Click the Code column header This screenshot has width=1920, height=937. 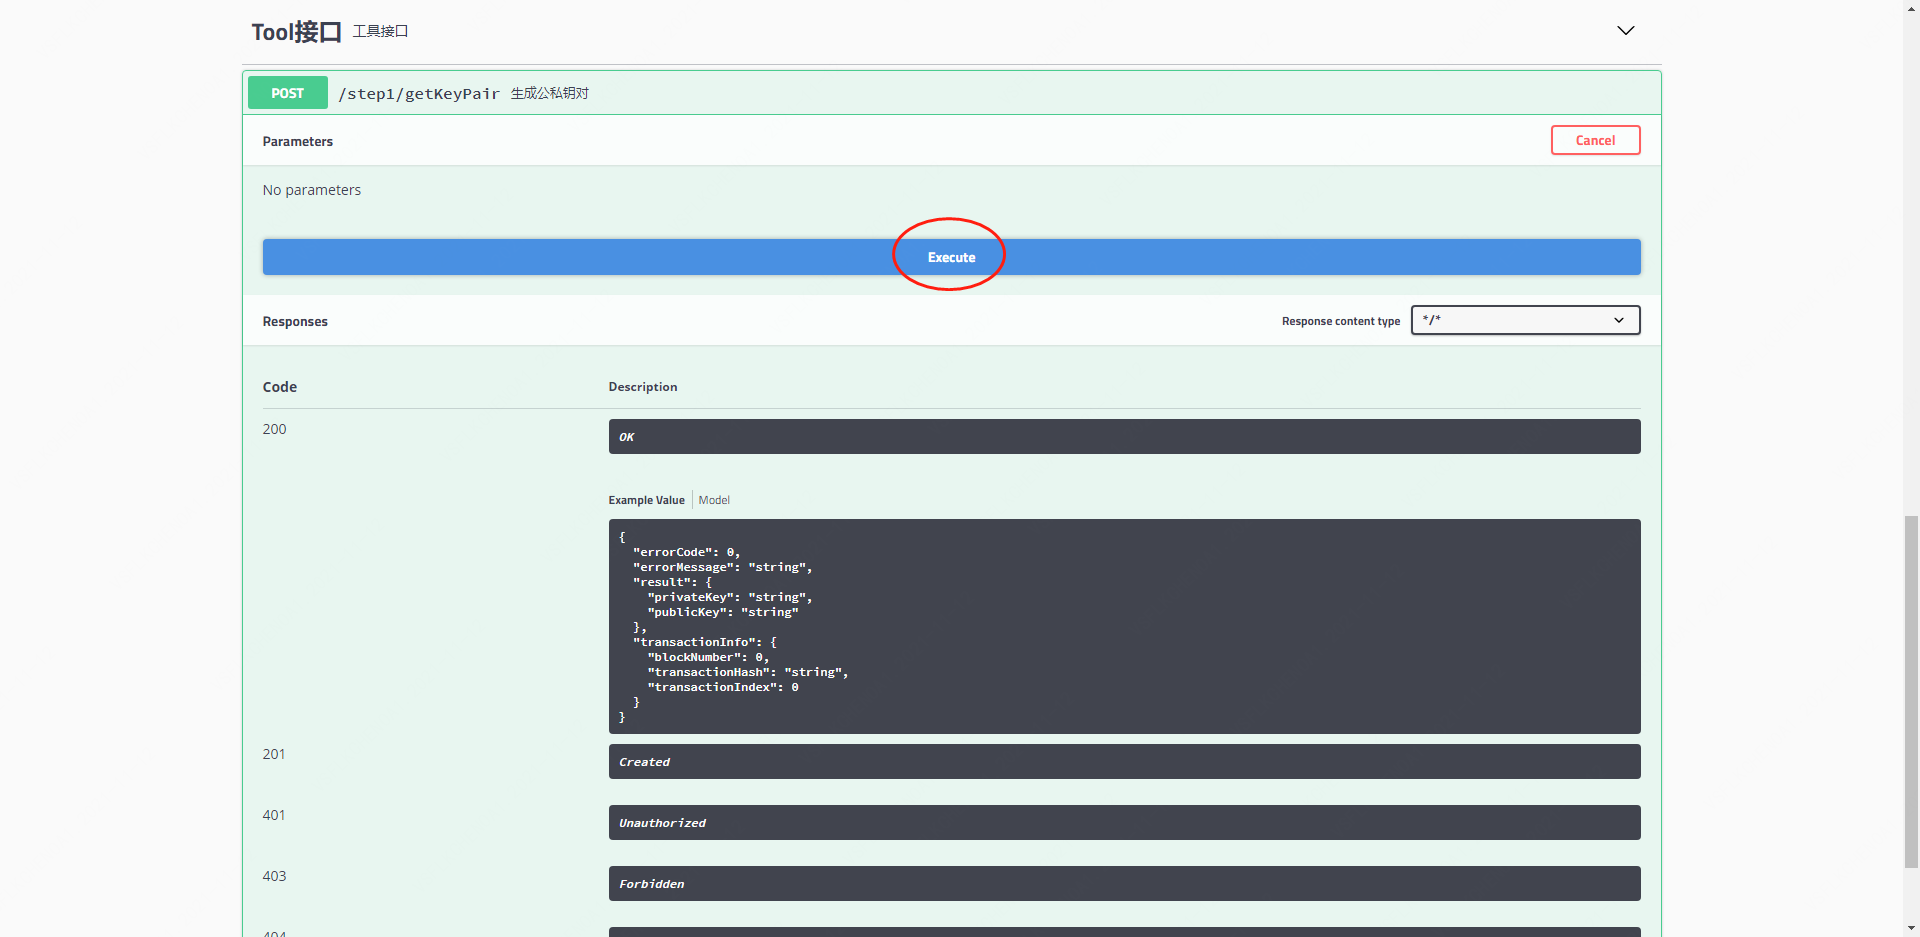point(280,387)
